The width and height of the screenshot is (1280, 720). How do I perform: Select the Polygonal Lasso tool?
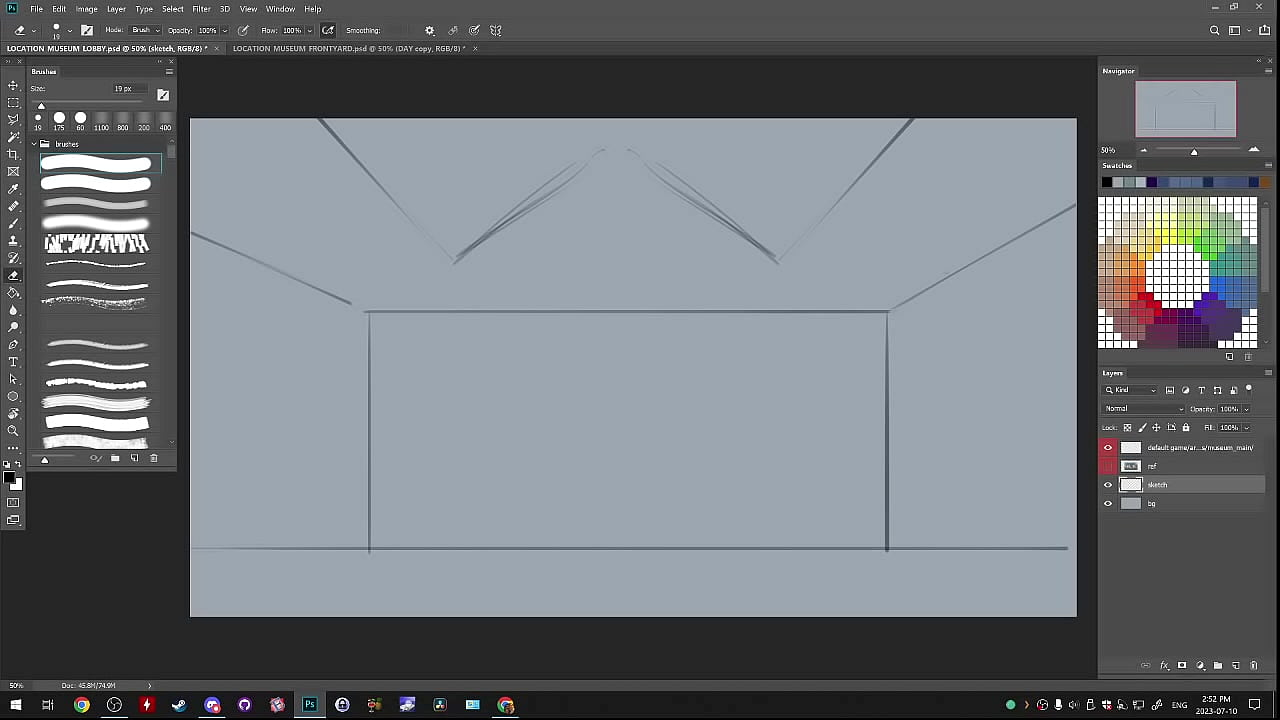pyautogui.click(x=13, y=120)
